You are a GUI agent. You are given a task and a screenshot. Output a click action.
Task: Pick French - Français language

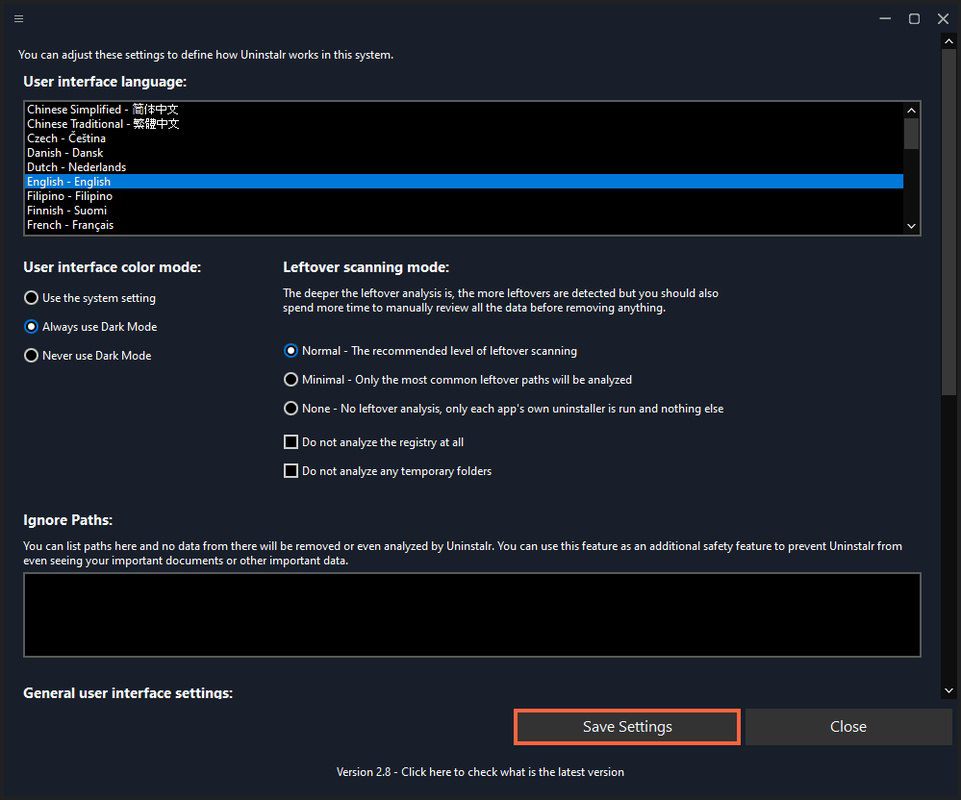(x=464, y=225)
